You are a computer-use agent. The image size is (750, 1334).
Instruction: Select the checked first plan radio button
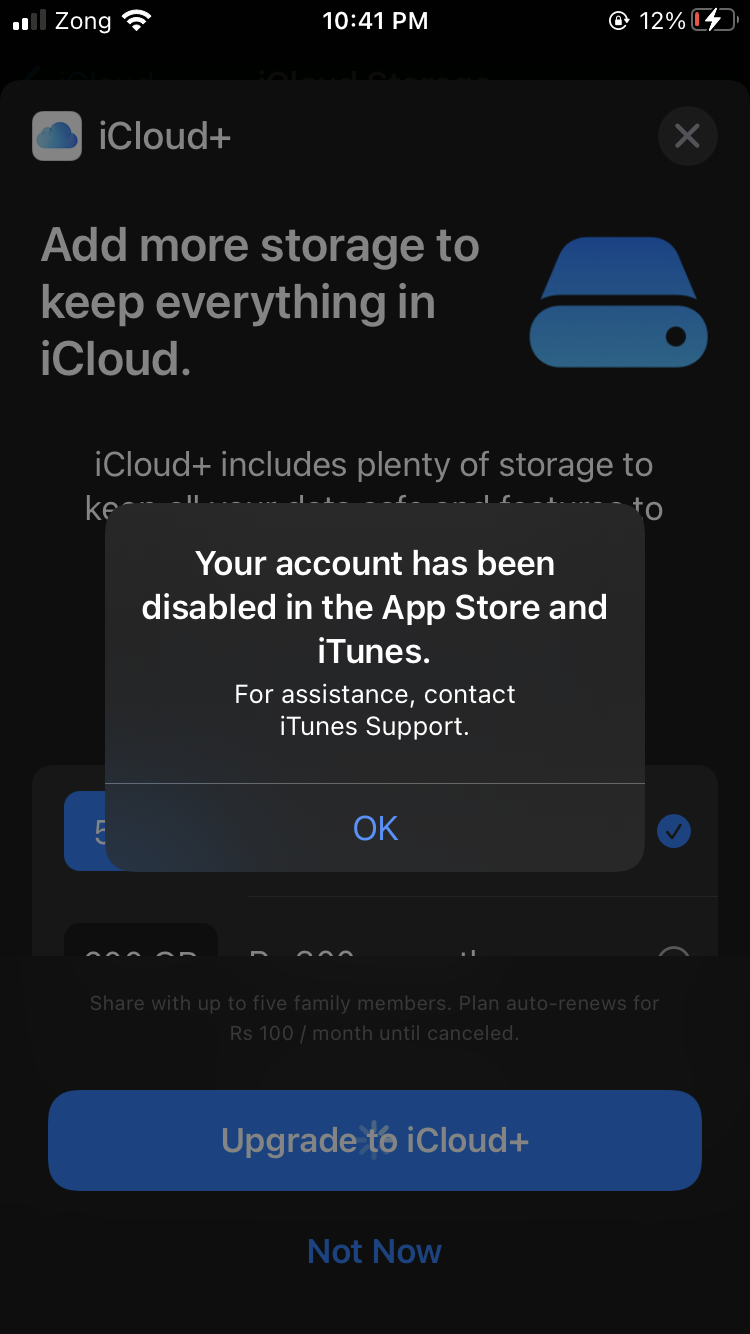point(674,831)
